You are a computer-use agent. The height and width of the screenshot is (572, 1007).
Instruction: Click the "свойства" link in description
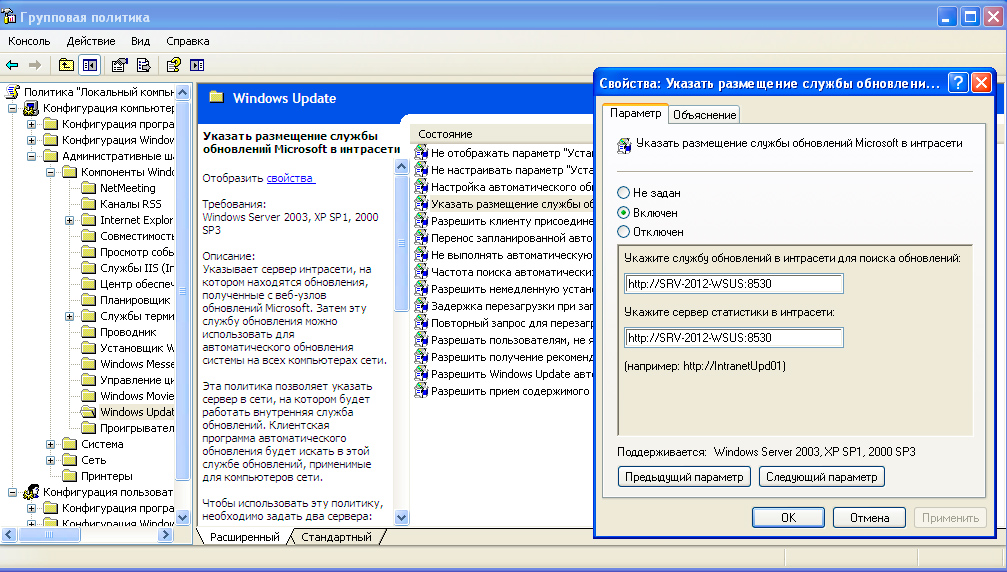pos(290,178)
